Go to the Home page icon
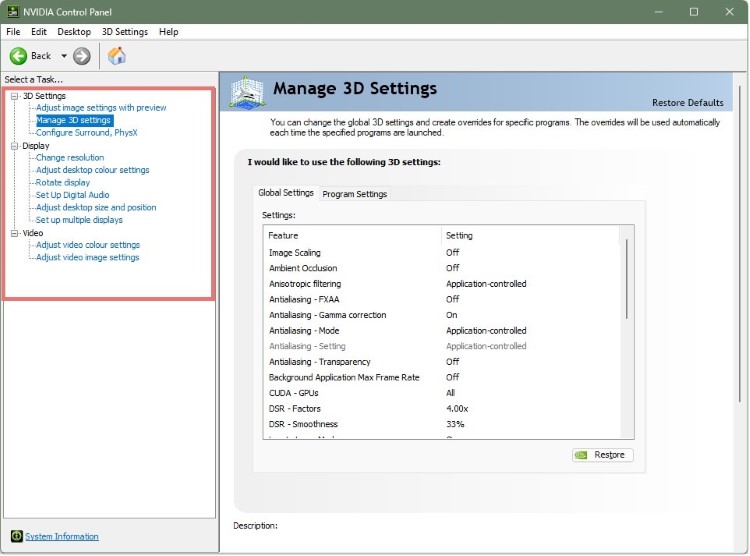The width and height of the screenshot is (750, 556). [117, 56]
